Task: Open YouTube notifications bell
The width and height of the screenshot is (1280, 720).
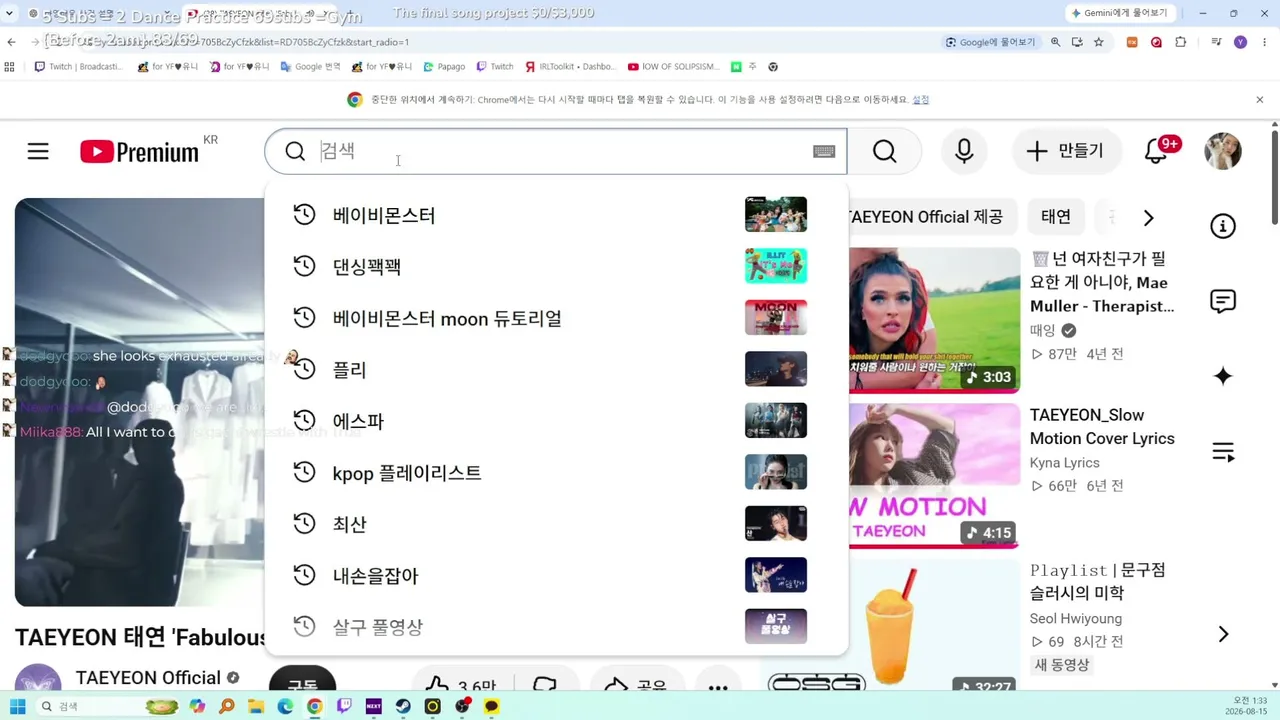Action: (1156, 151)
